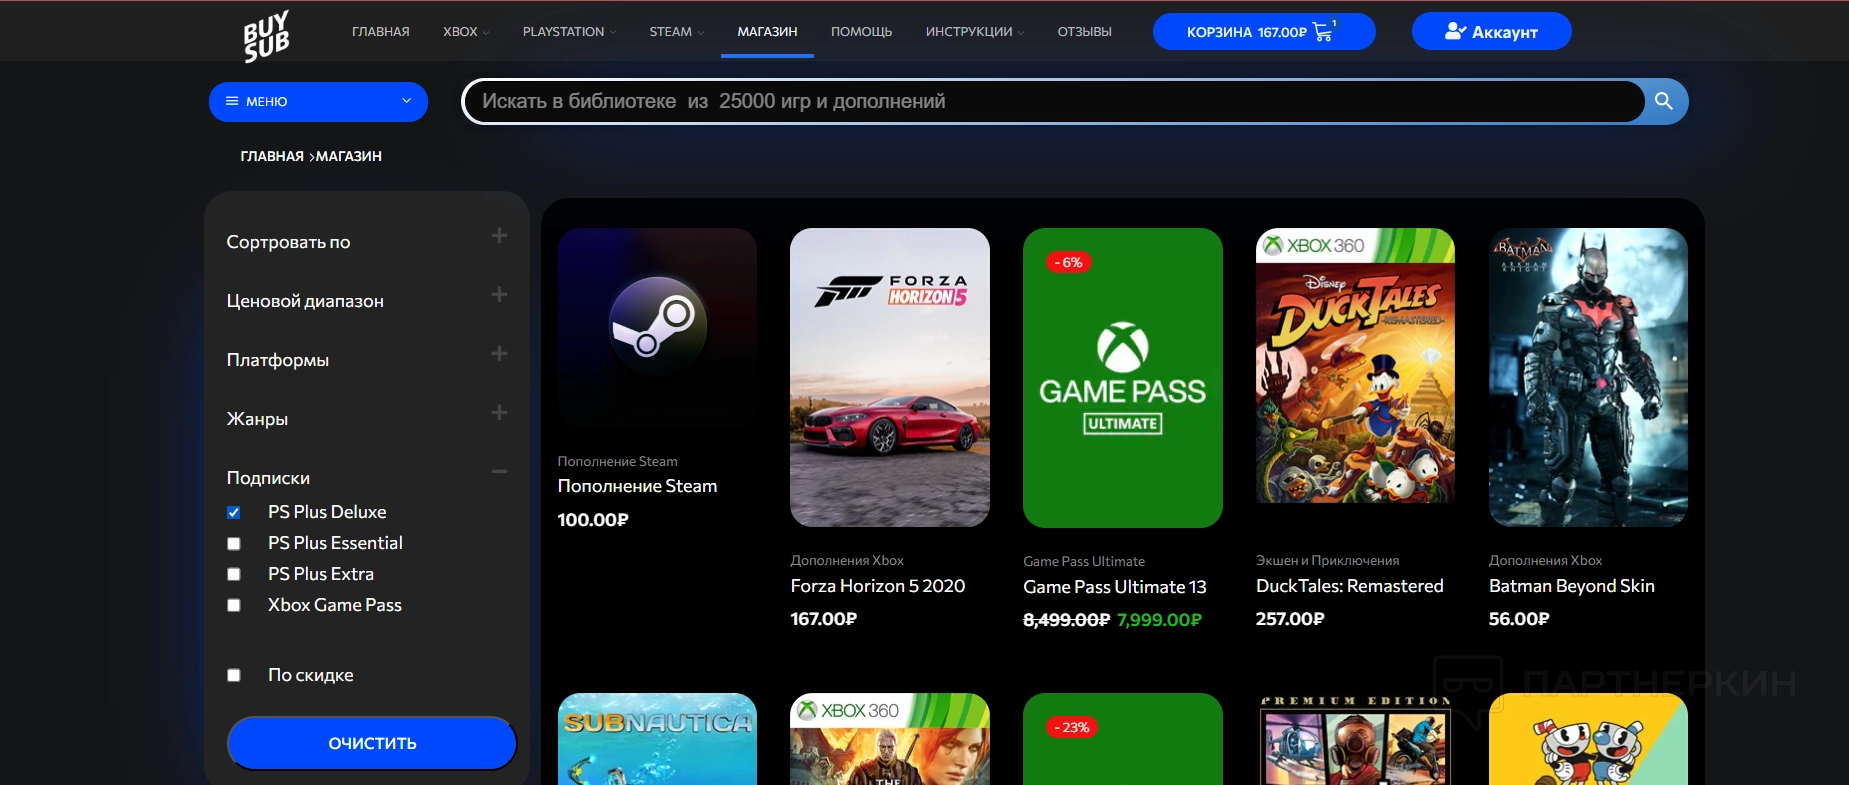Open the 'DuckTales: Remastered' title link

coord(1350,586)
